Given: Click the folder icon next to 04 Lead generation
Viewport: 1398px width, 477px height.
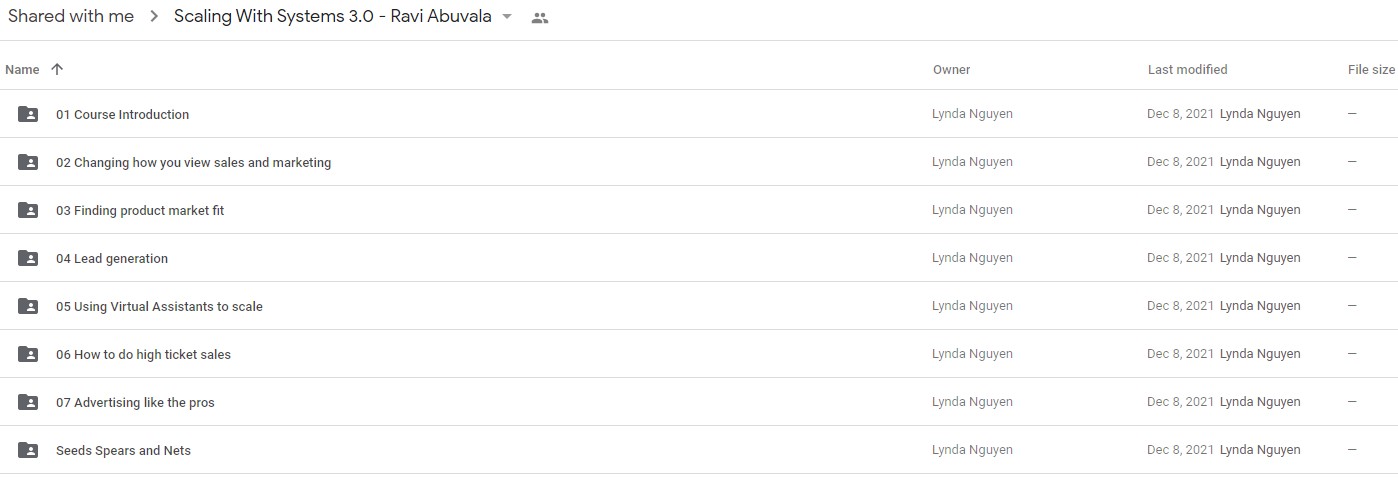Looking at the screenshot, I should coord(28,258).
